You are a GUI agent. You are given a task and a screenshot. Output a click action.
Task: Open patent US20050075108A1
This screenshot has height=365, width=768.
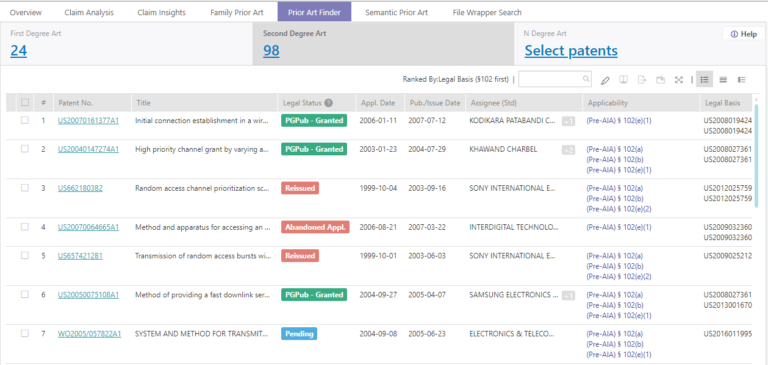click(x=88, y=295)
